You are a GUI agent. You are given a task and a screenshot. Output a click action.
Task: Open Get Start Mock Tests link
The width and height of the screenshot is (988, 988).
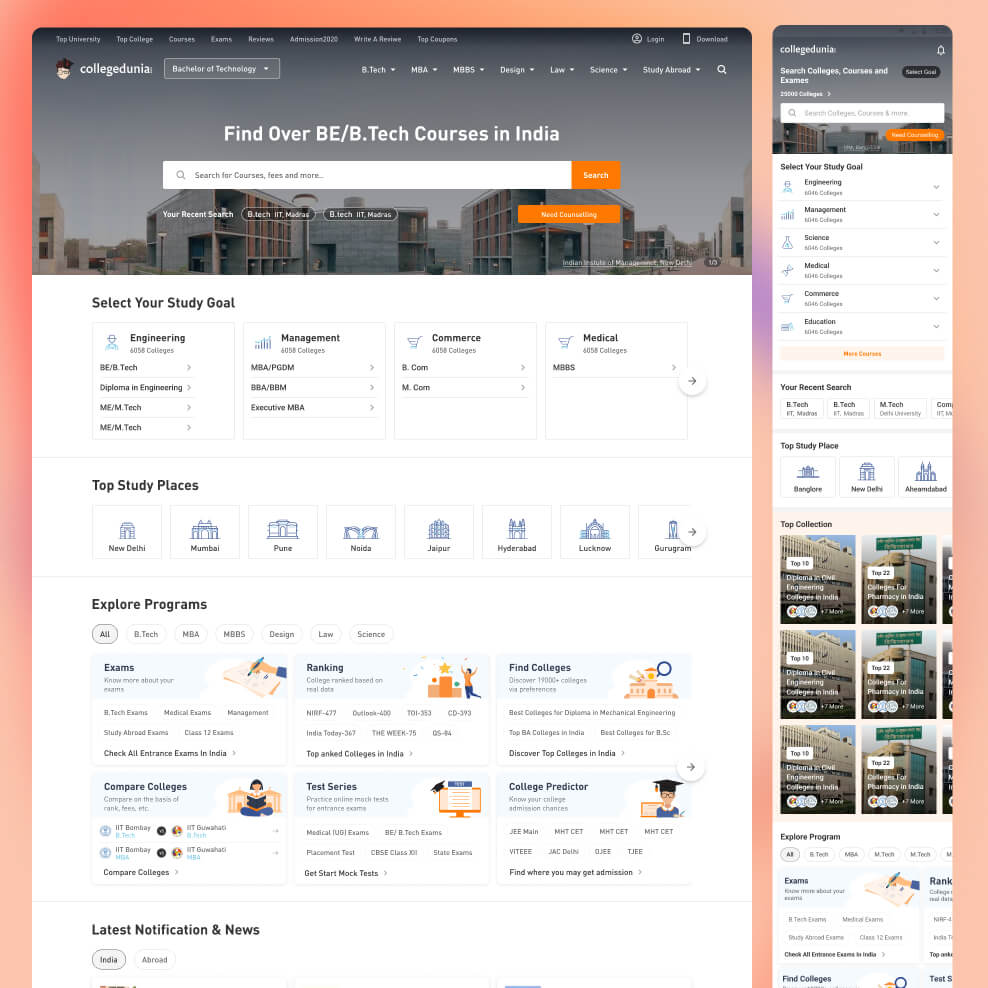click(x=345, y=873)
